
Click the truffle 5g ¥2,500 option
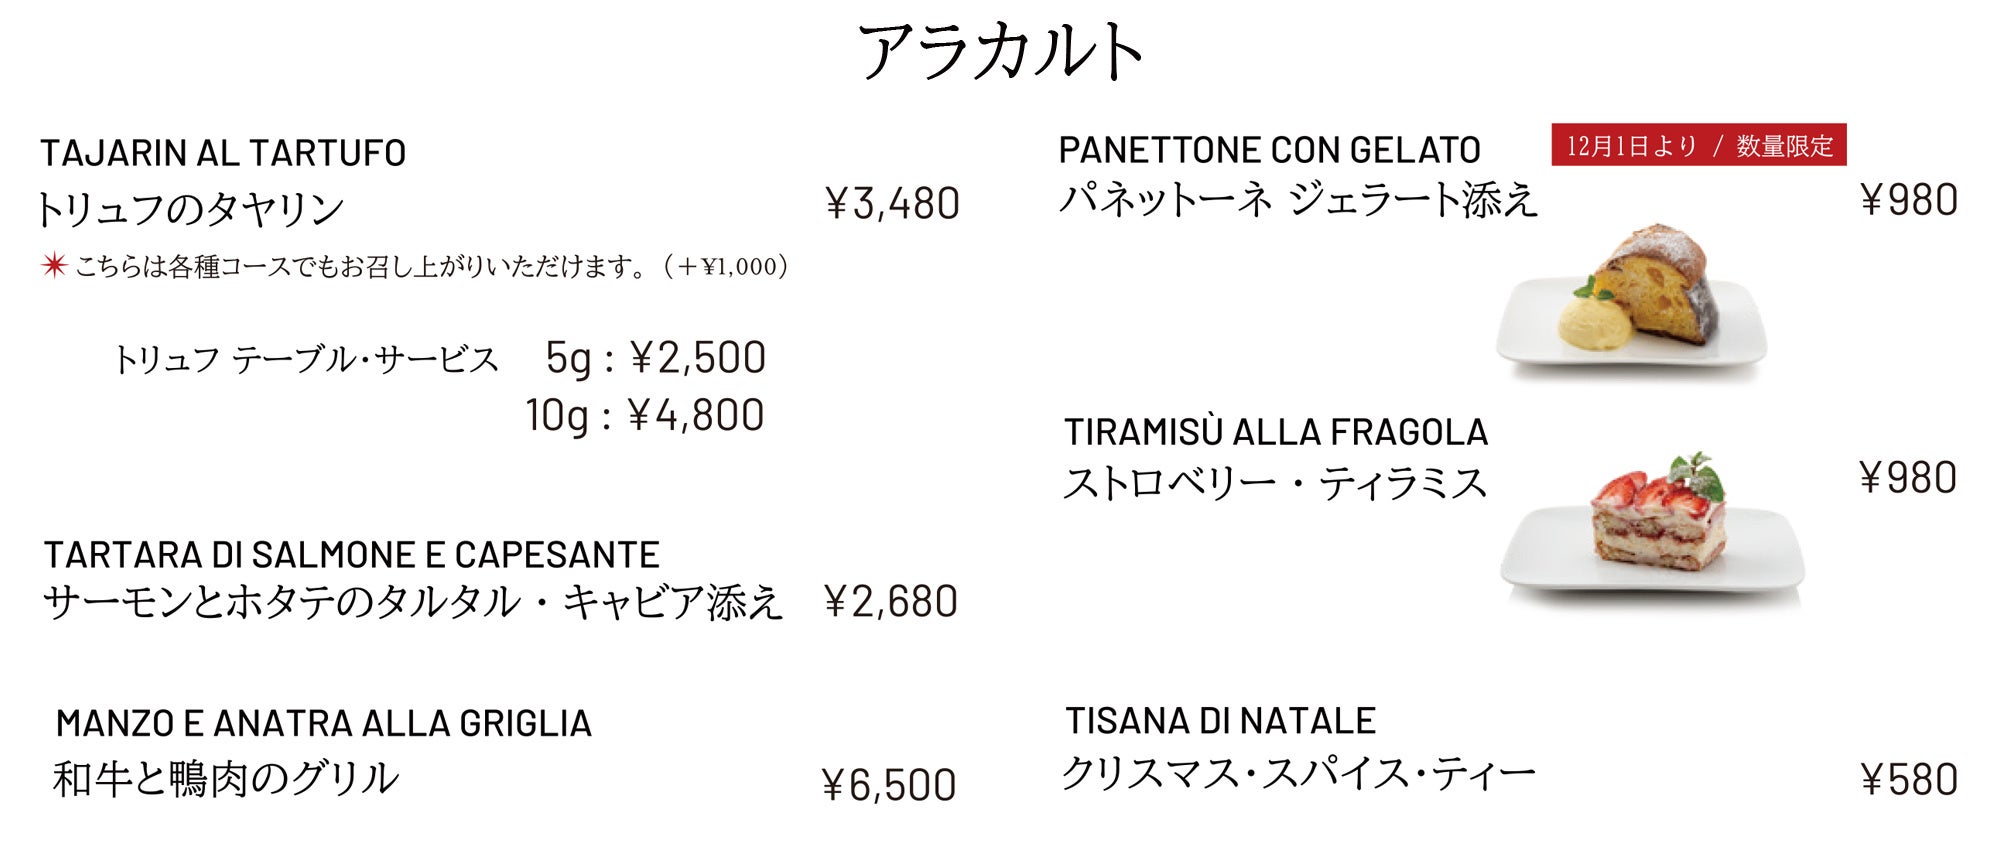(x=656, y=358)
